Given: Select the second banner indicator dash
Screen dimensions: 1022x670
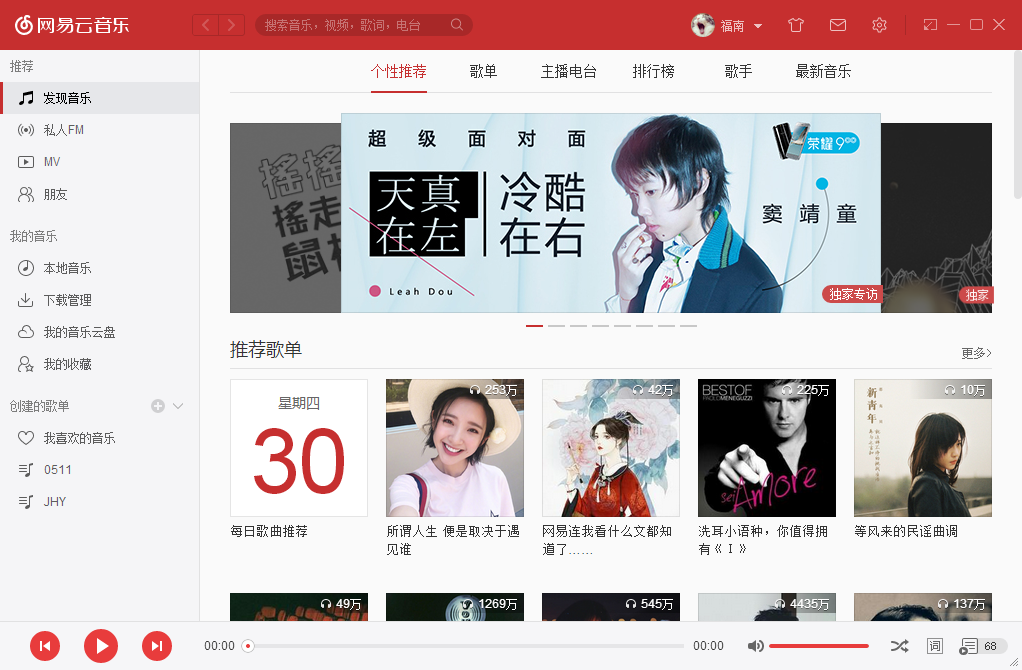Looking at the screenshot, I should [557, 325].
